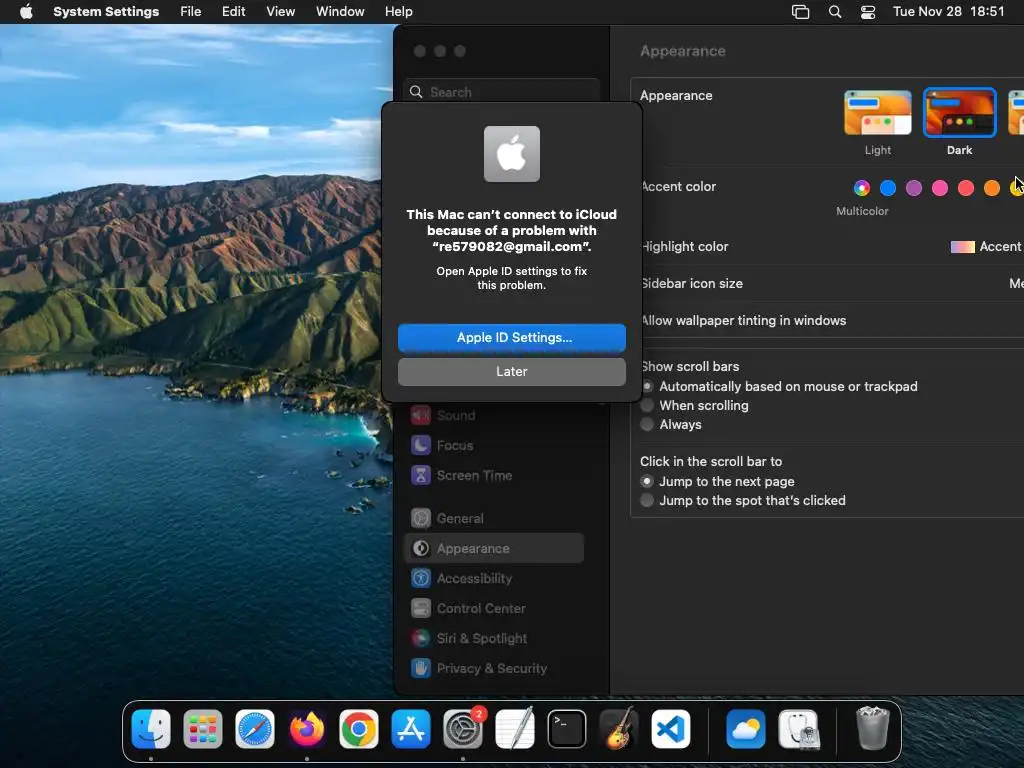Open the Trash in the Dock
The image size is (1024, 768).
point(872,729)
